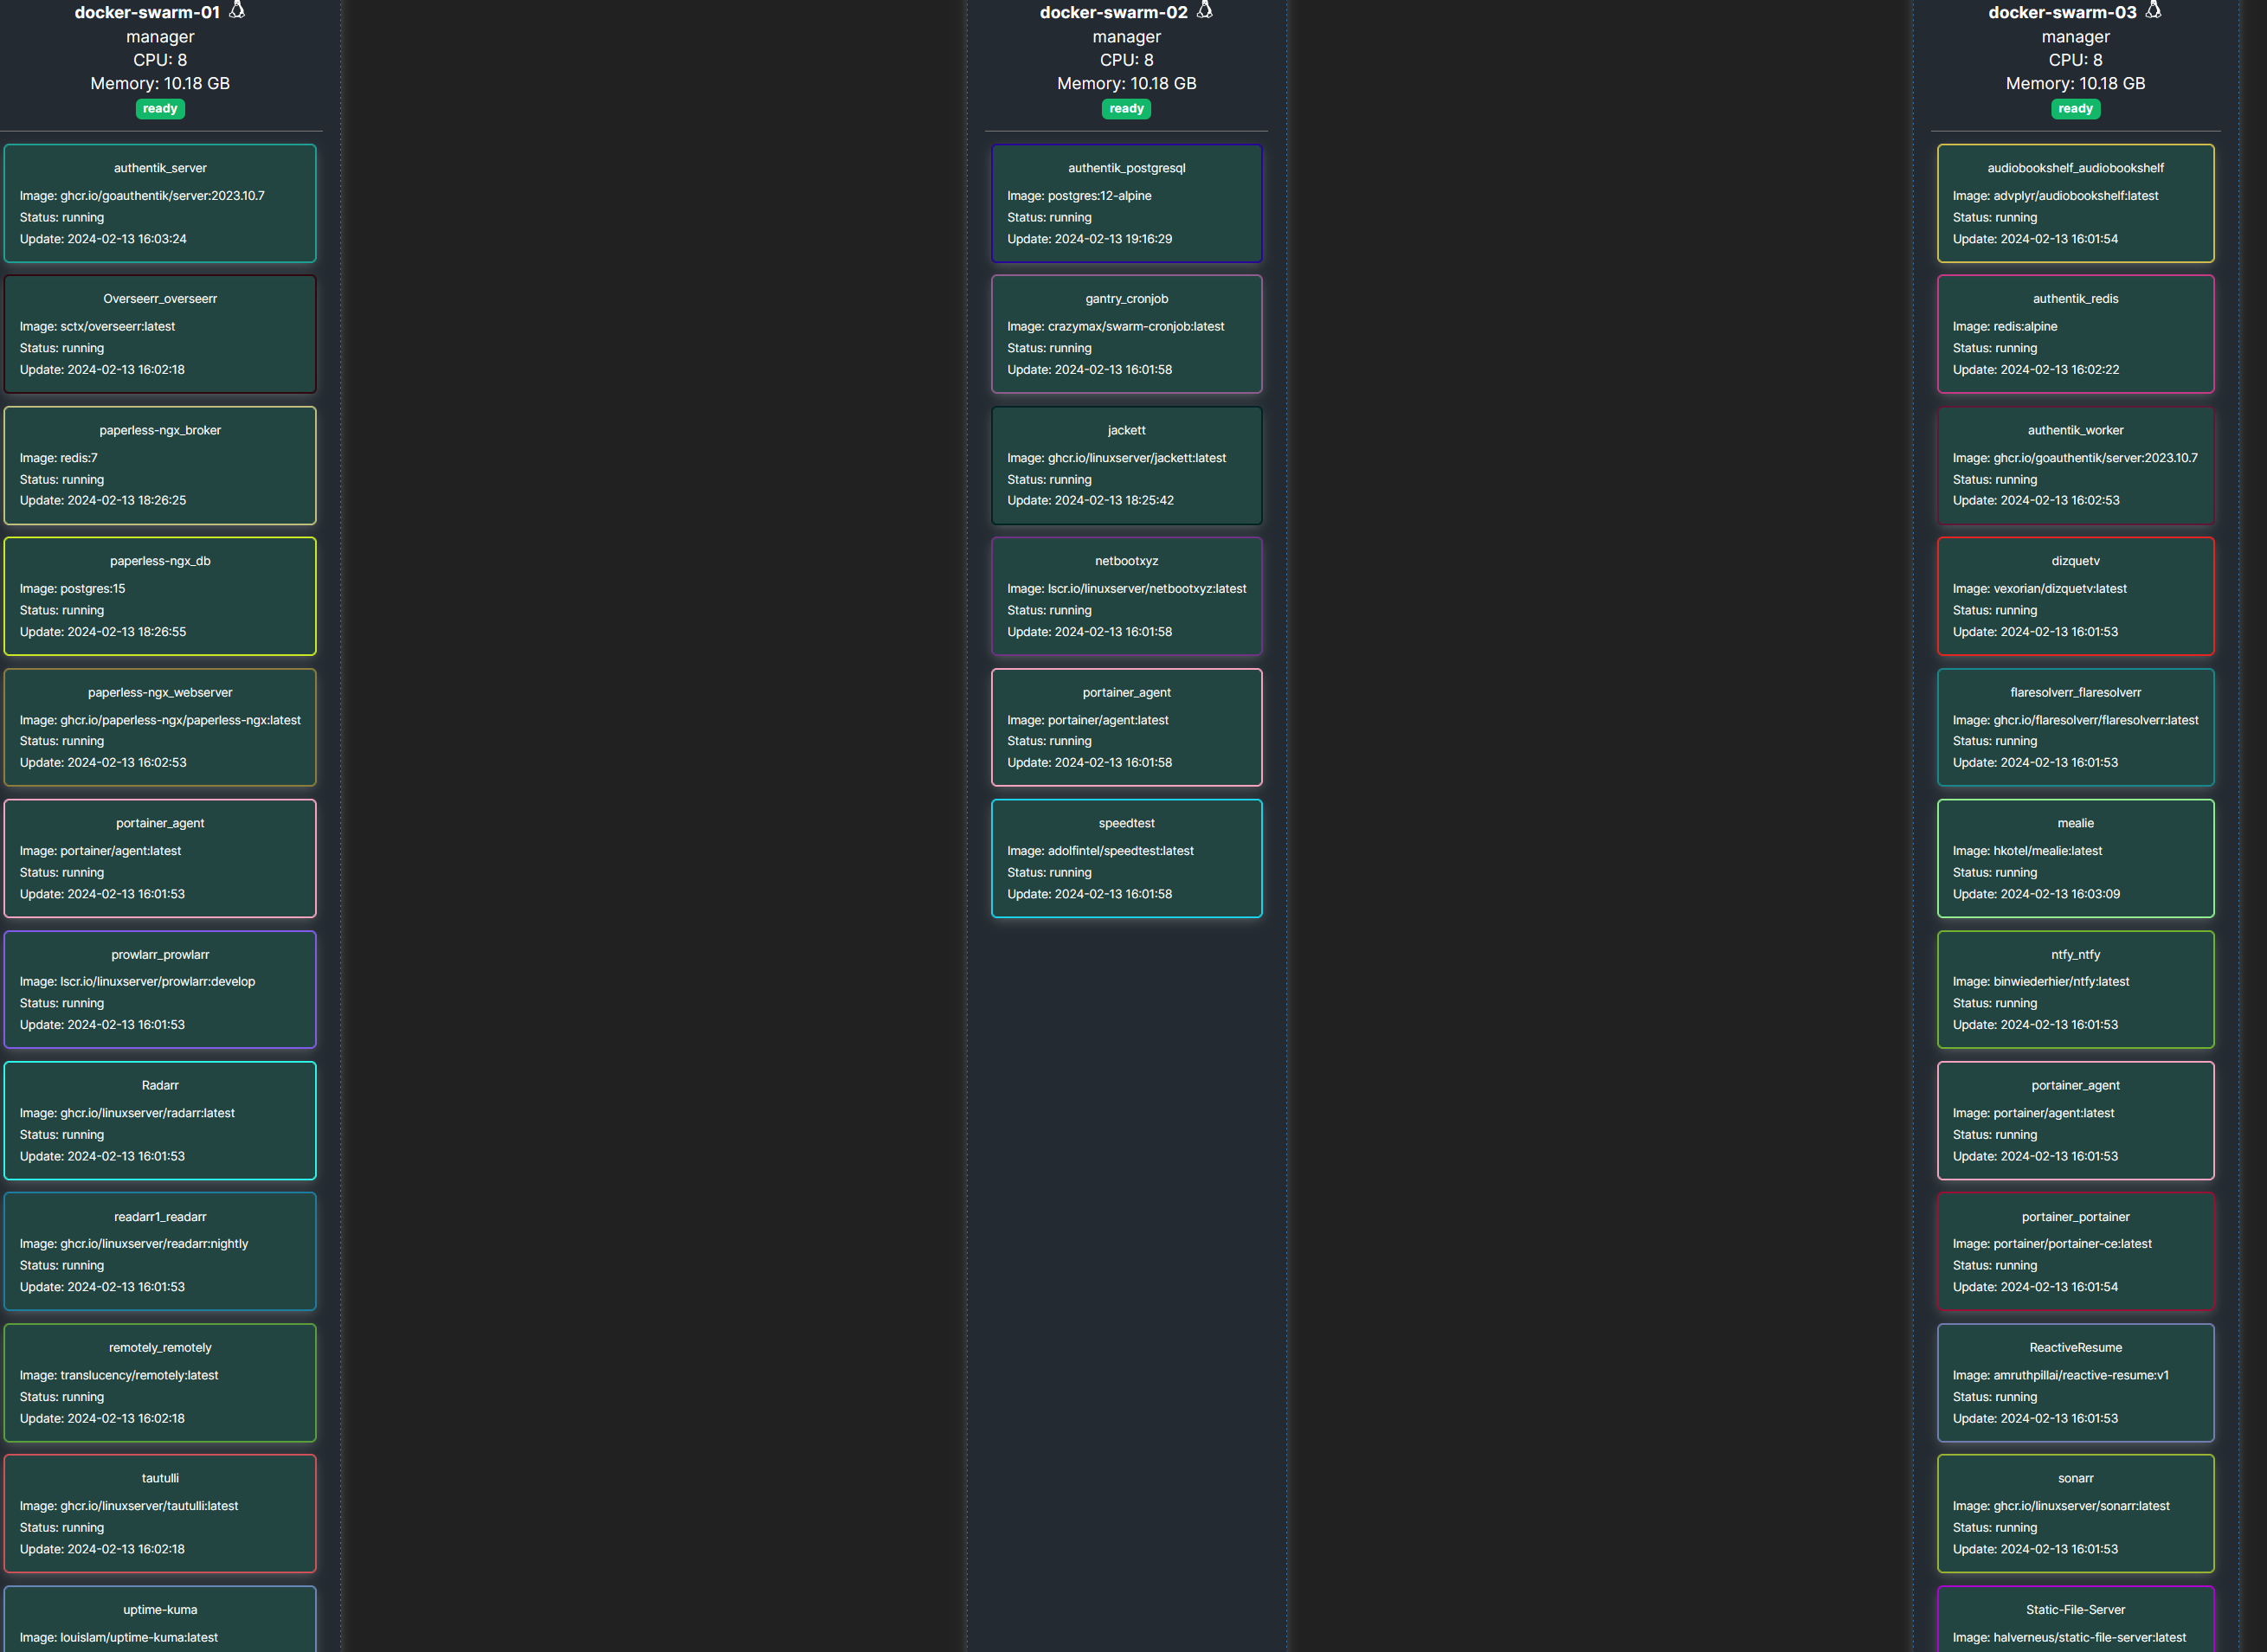
Task: Click portainer_agent title on docker-swarm-01
Action: (x=160, y=823)
